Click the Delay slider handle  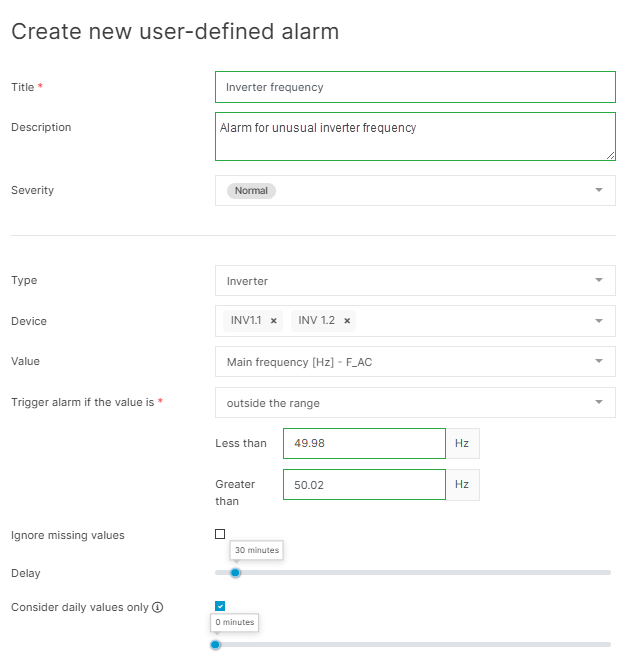[236, 572]
